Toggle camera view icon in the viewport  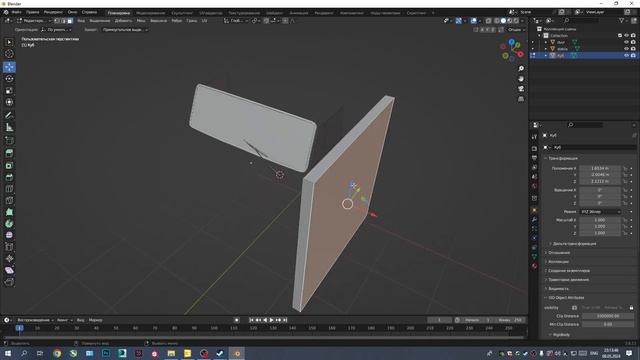tap(521, 89)
